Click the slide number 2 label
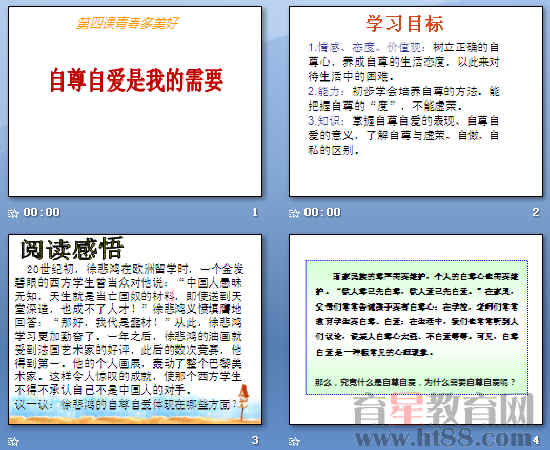The height and width of the screenshot is (450, 550). point(536,212)
